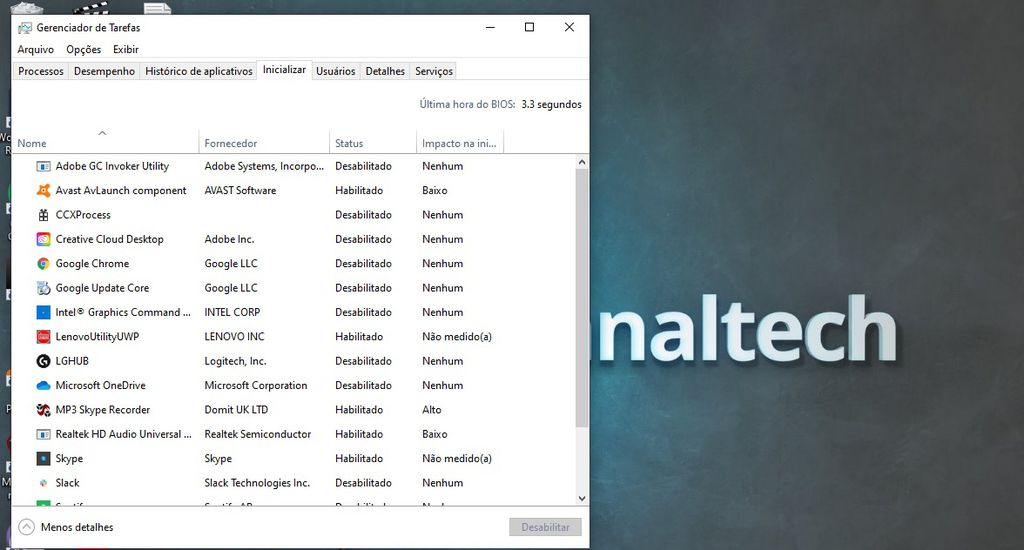The image size is (1024, 550).
Task: Select Microsoft Corporation vendor cell
Action: click(255, 385)
